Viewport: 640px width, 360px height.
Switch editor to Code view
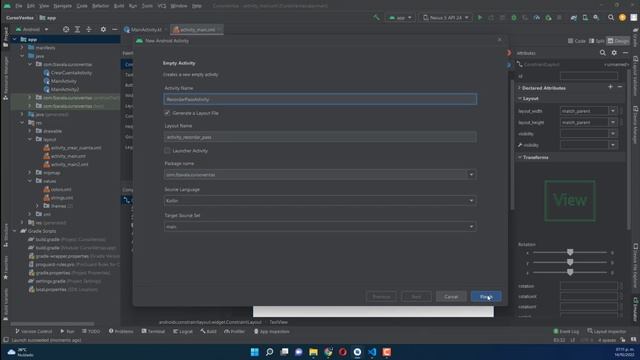[x=577, y=41]
